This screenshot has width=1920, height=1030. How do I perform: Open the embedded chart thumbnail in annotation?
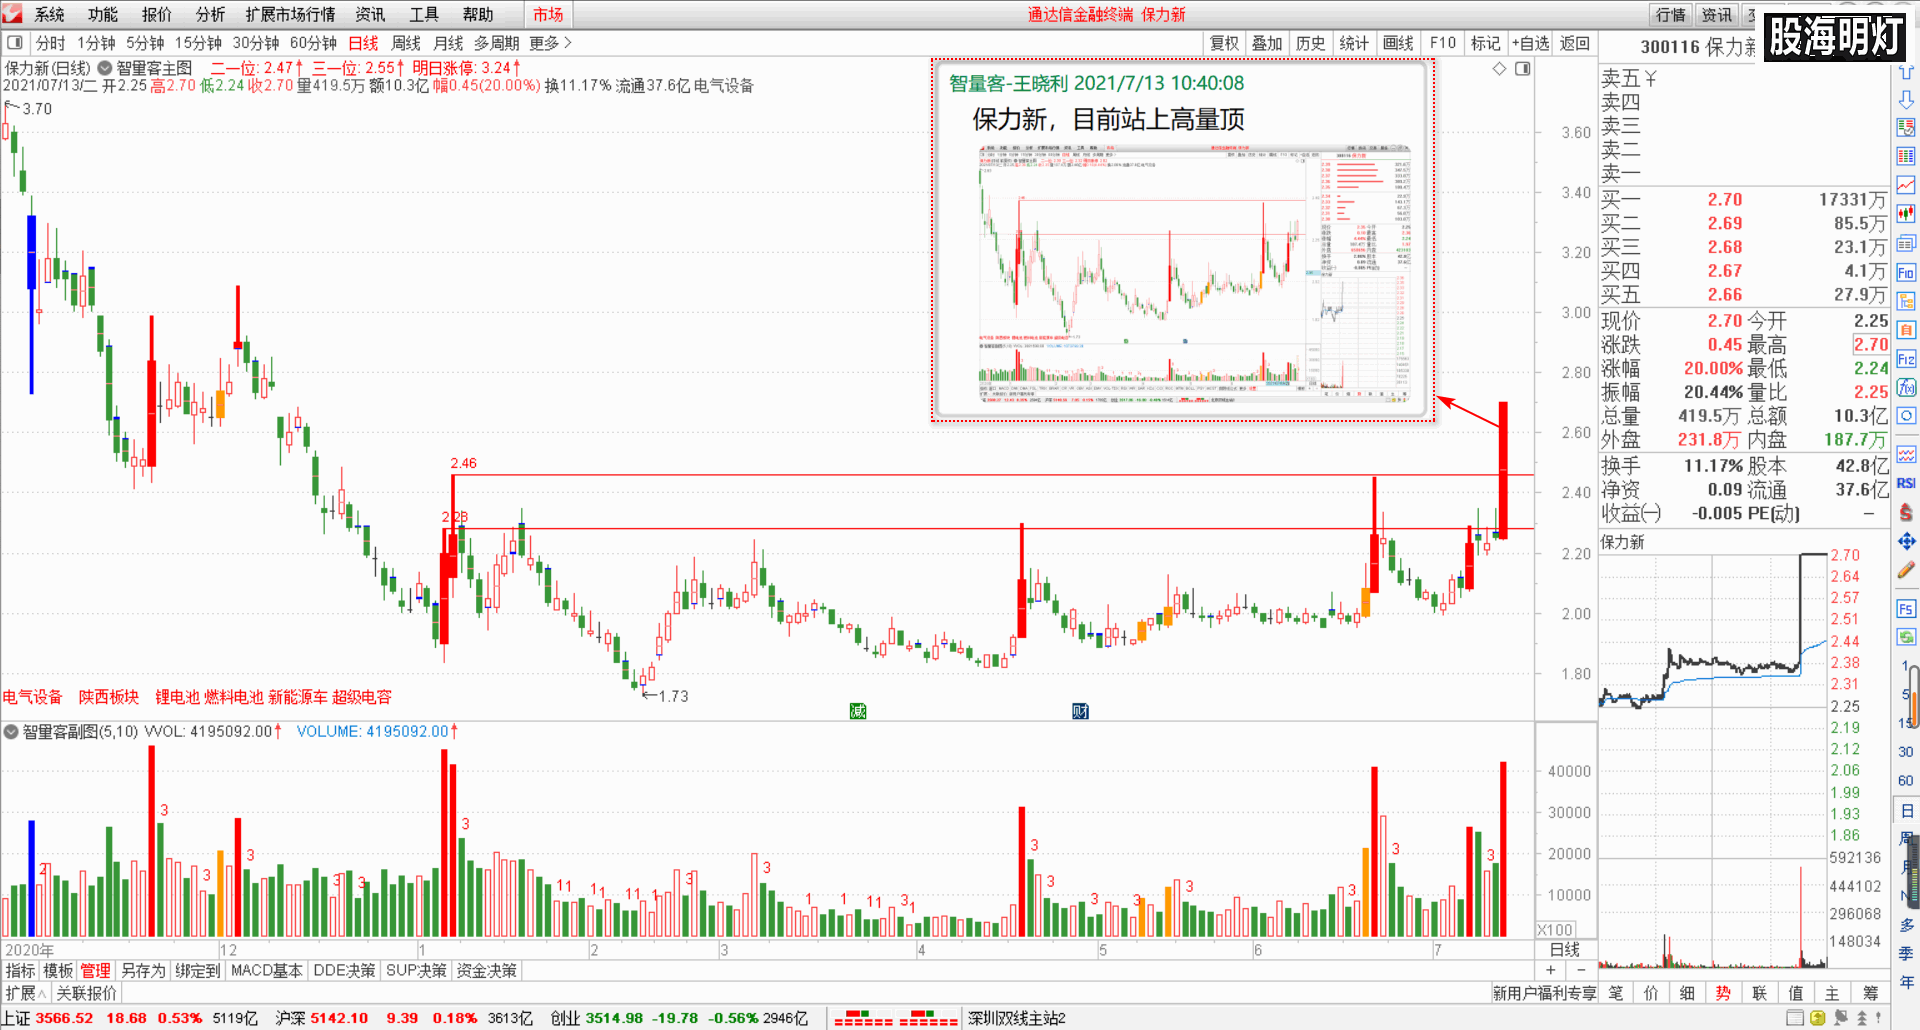[1195, 273]
